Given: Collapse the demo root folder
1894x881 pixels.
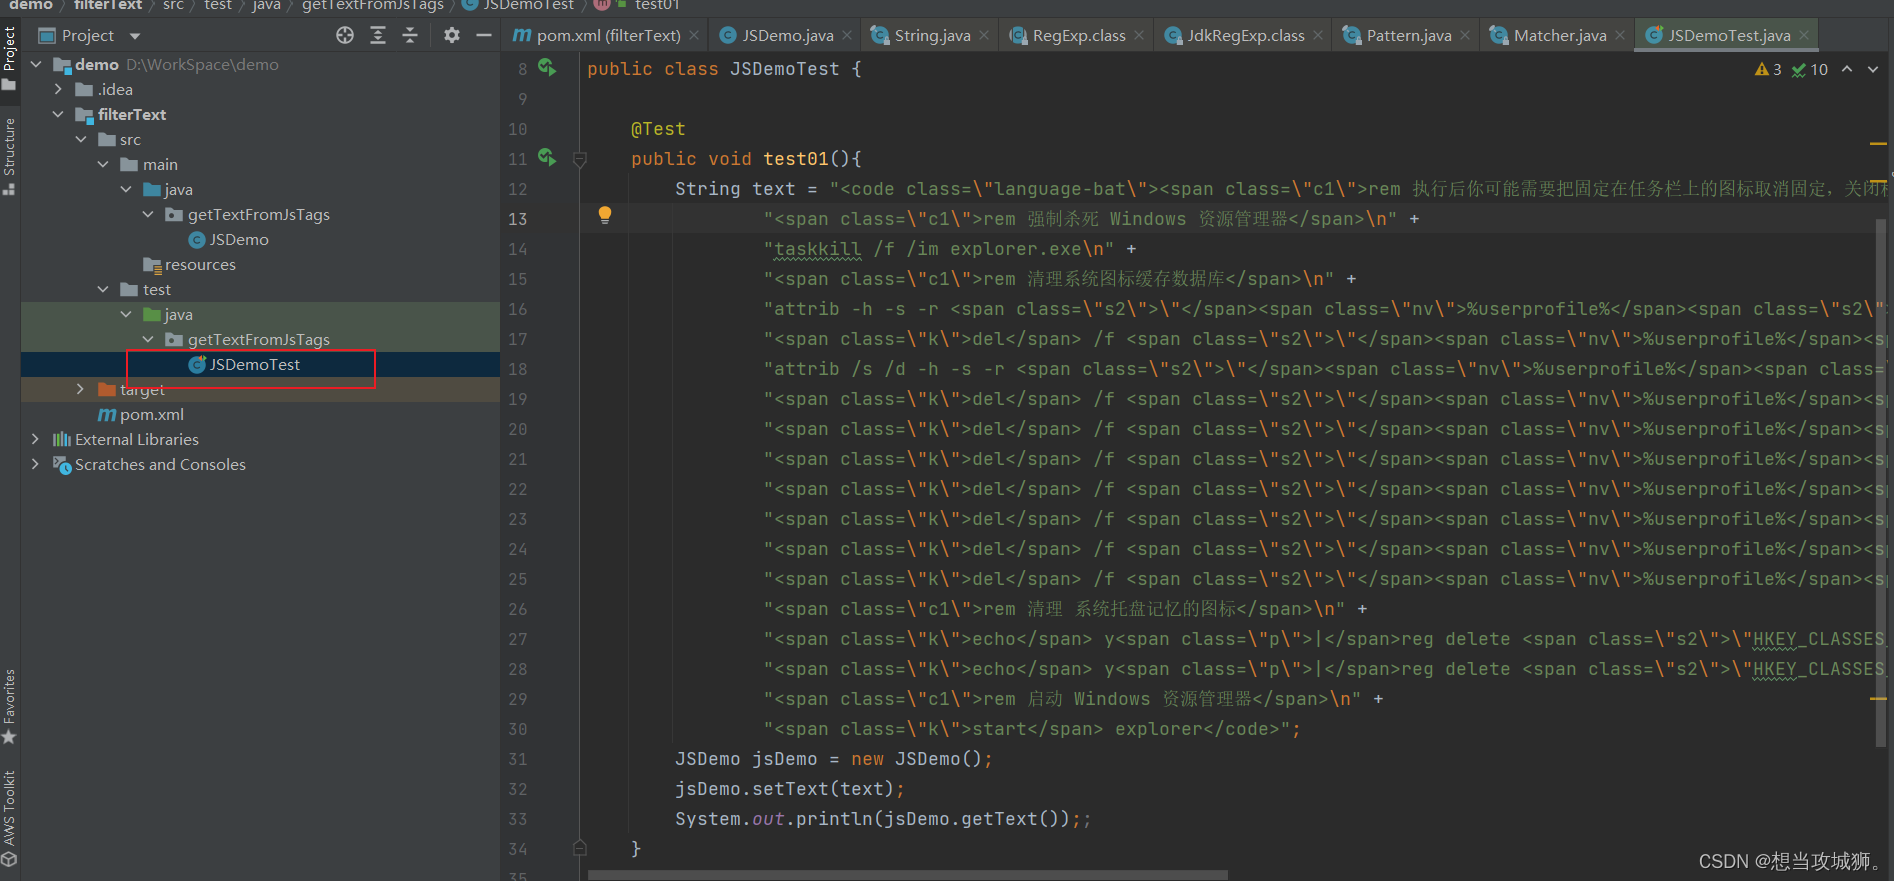Looking at the screenshot, I should (x=36, y=64).
